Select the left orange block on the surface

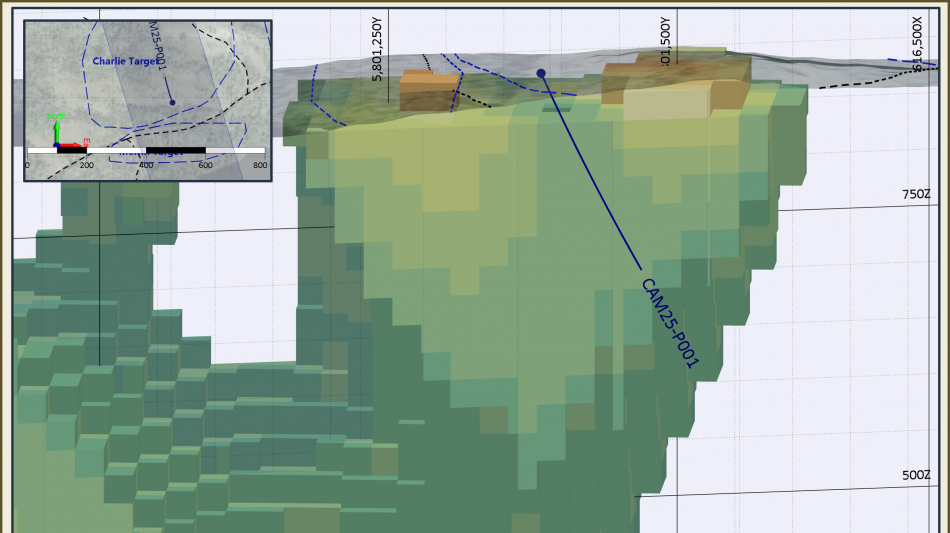(429, 88)
